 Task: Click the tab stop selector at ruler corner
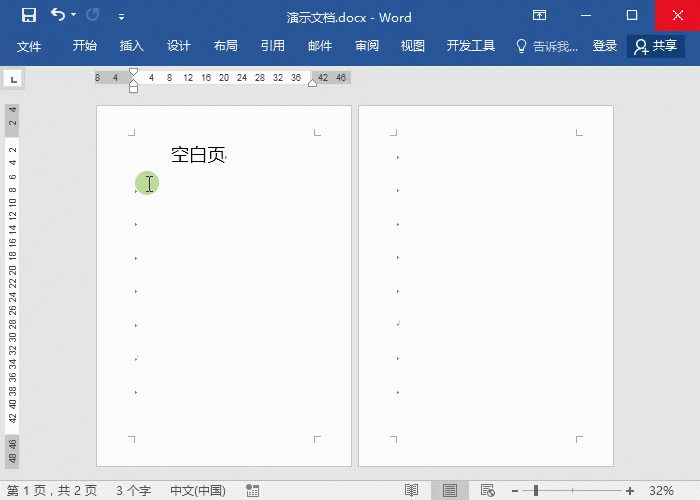click(x=13, y=79)
